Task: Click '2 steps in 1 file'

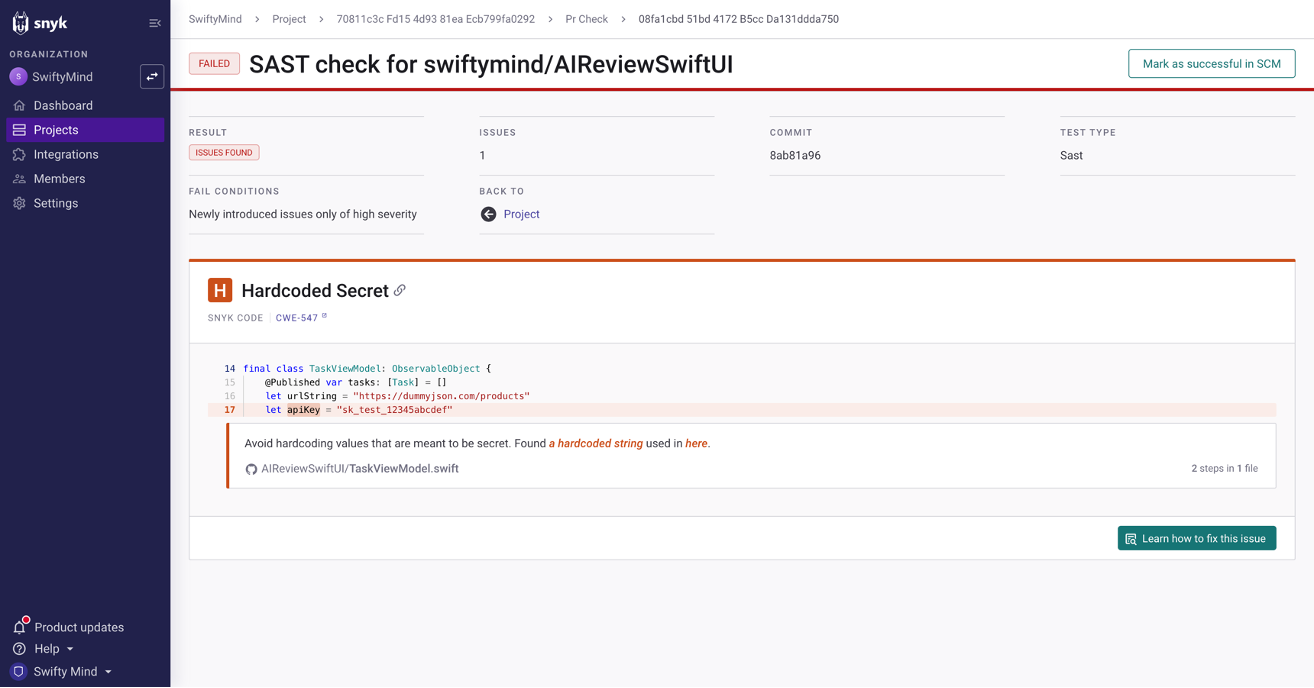Action: coord(1224,469)
